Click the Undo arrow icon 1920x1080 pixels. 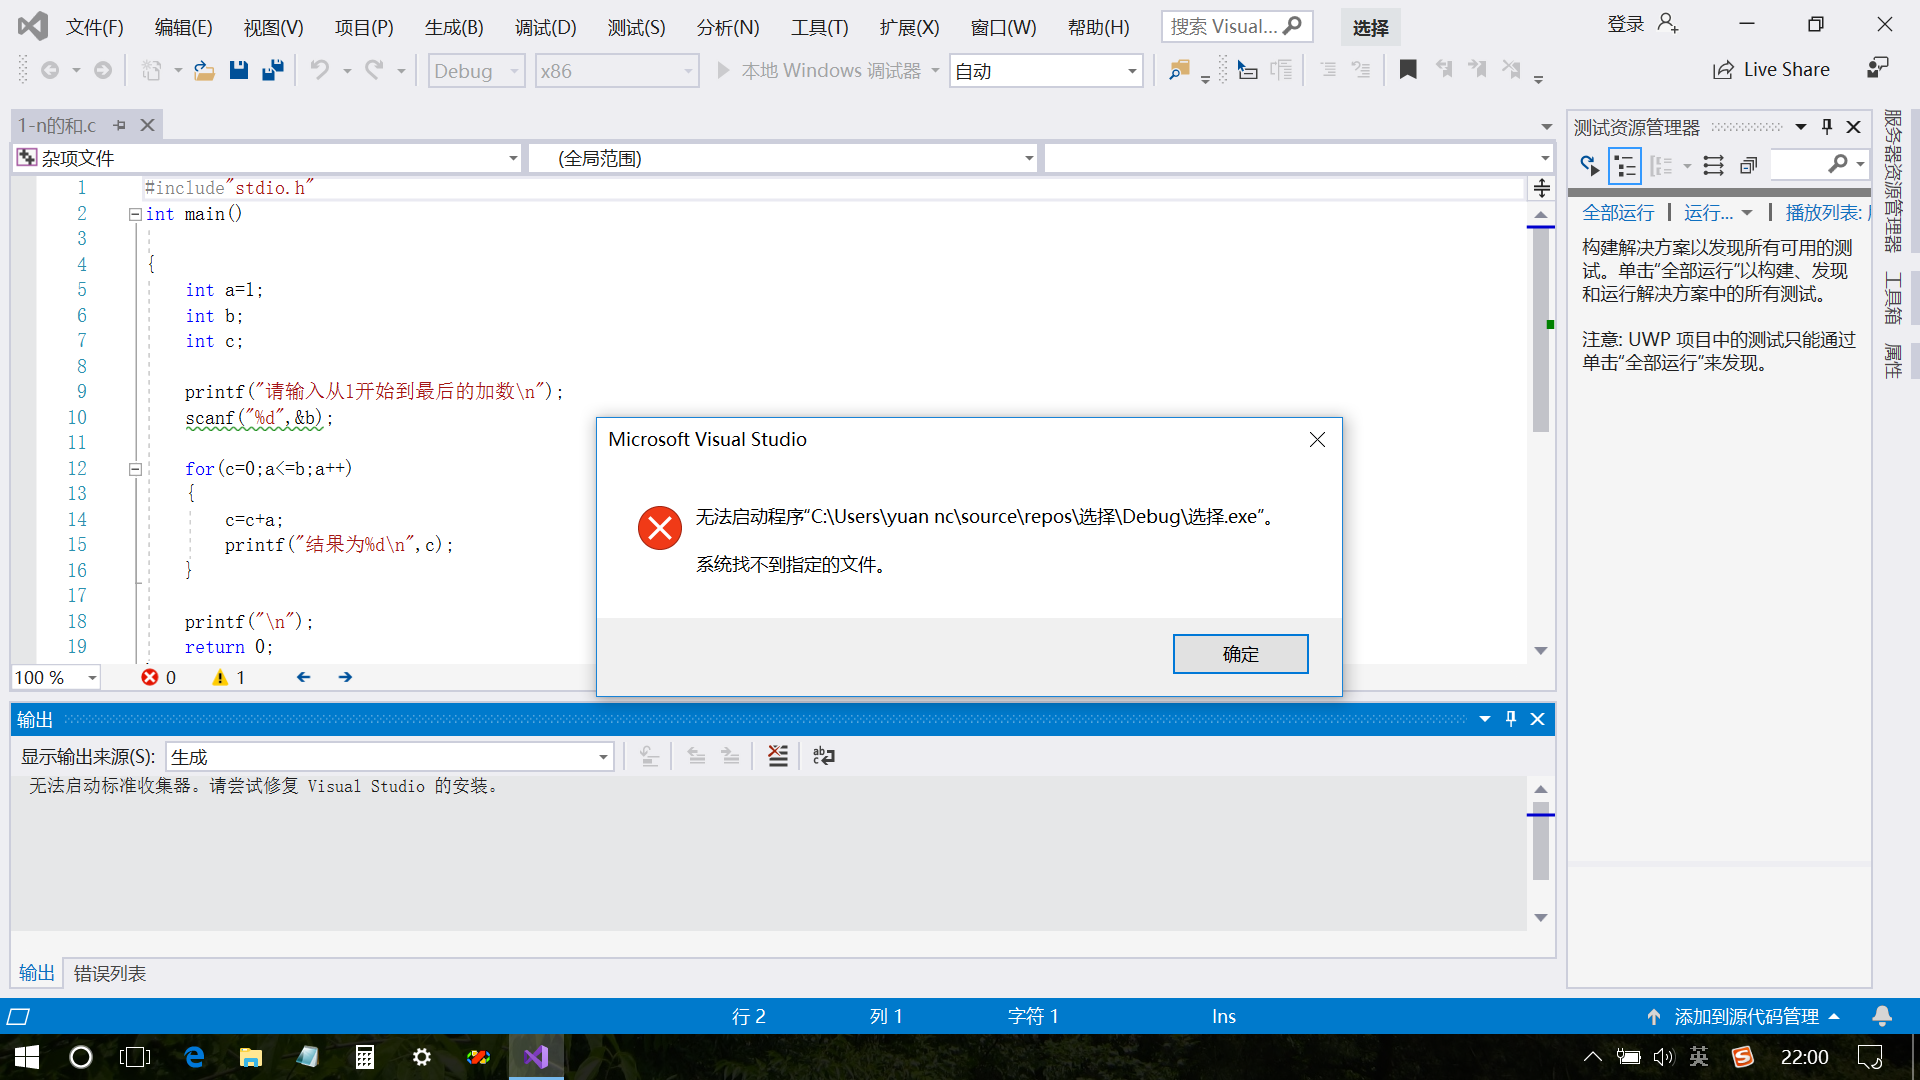[x=319, y=70]
